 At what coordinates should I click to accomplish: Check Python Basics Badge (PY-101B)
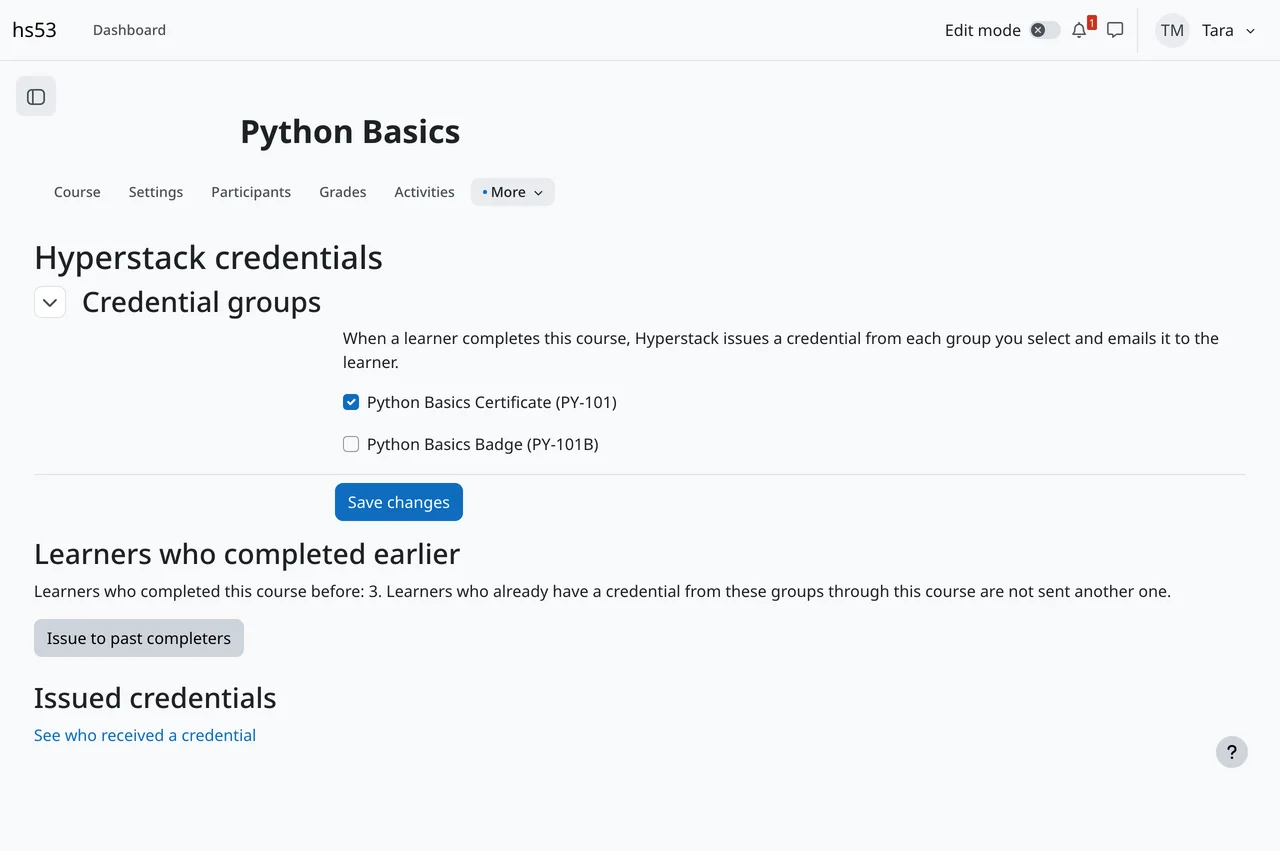pos(351,444)
